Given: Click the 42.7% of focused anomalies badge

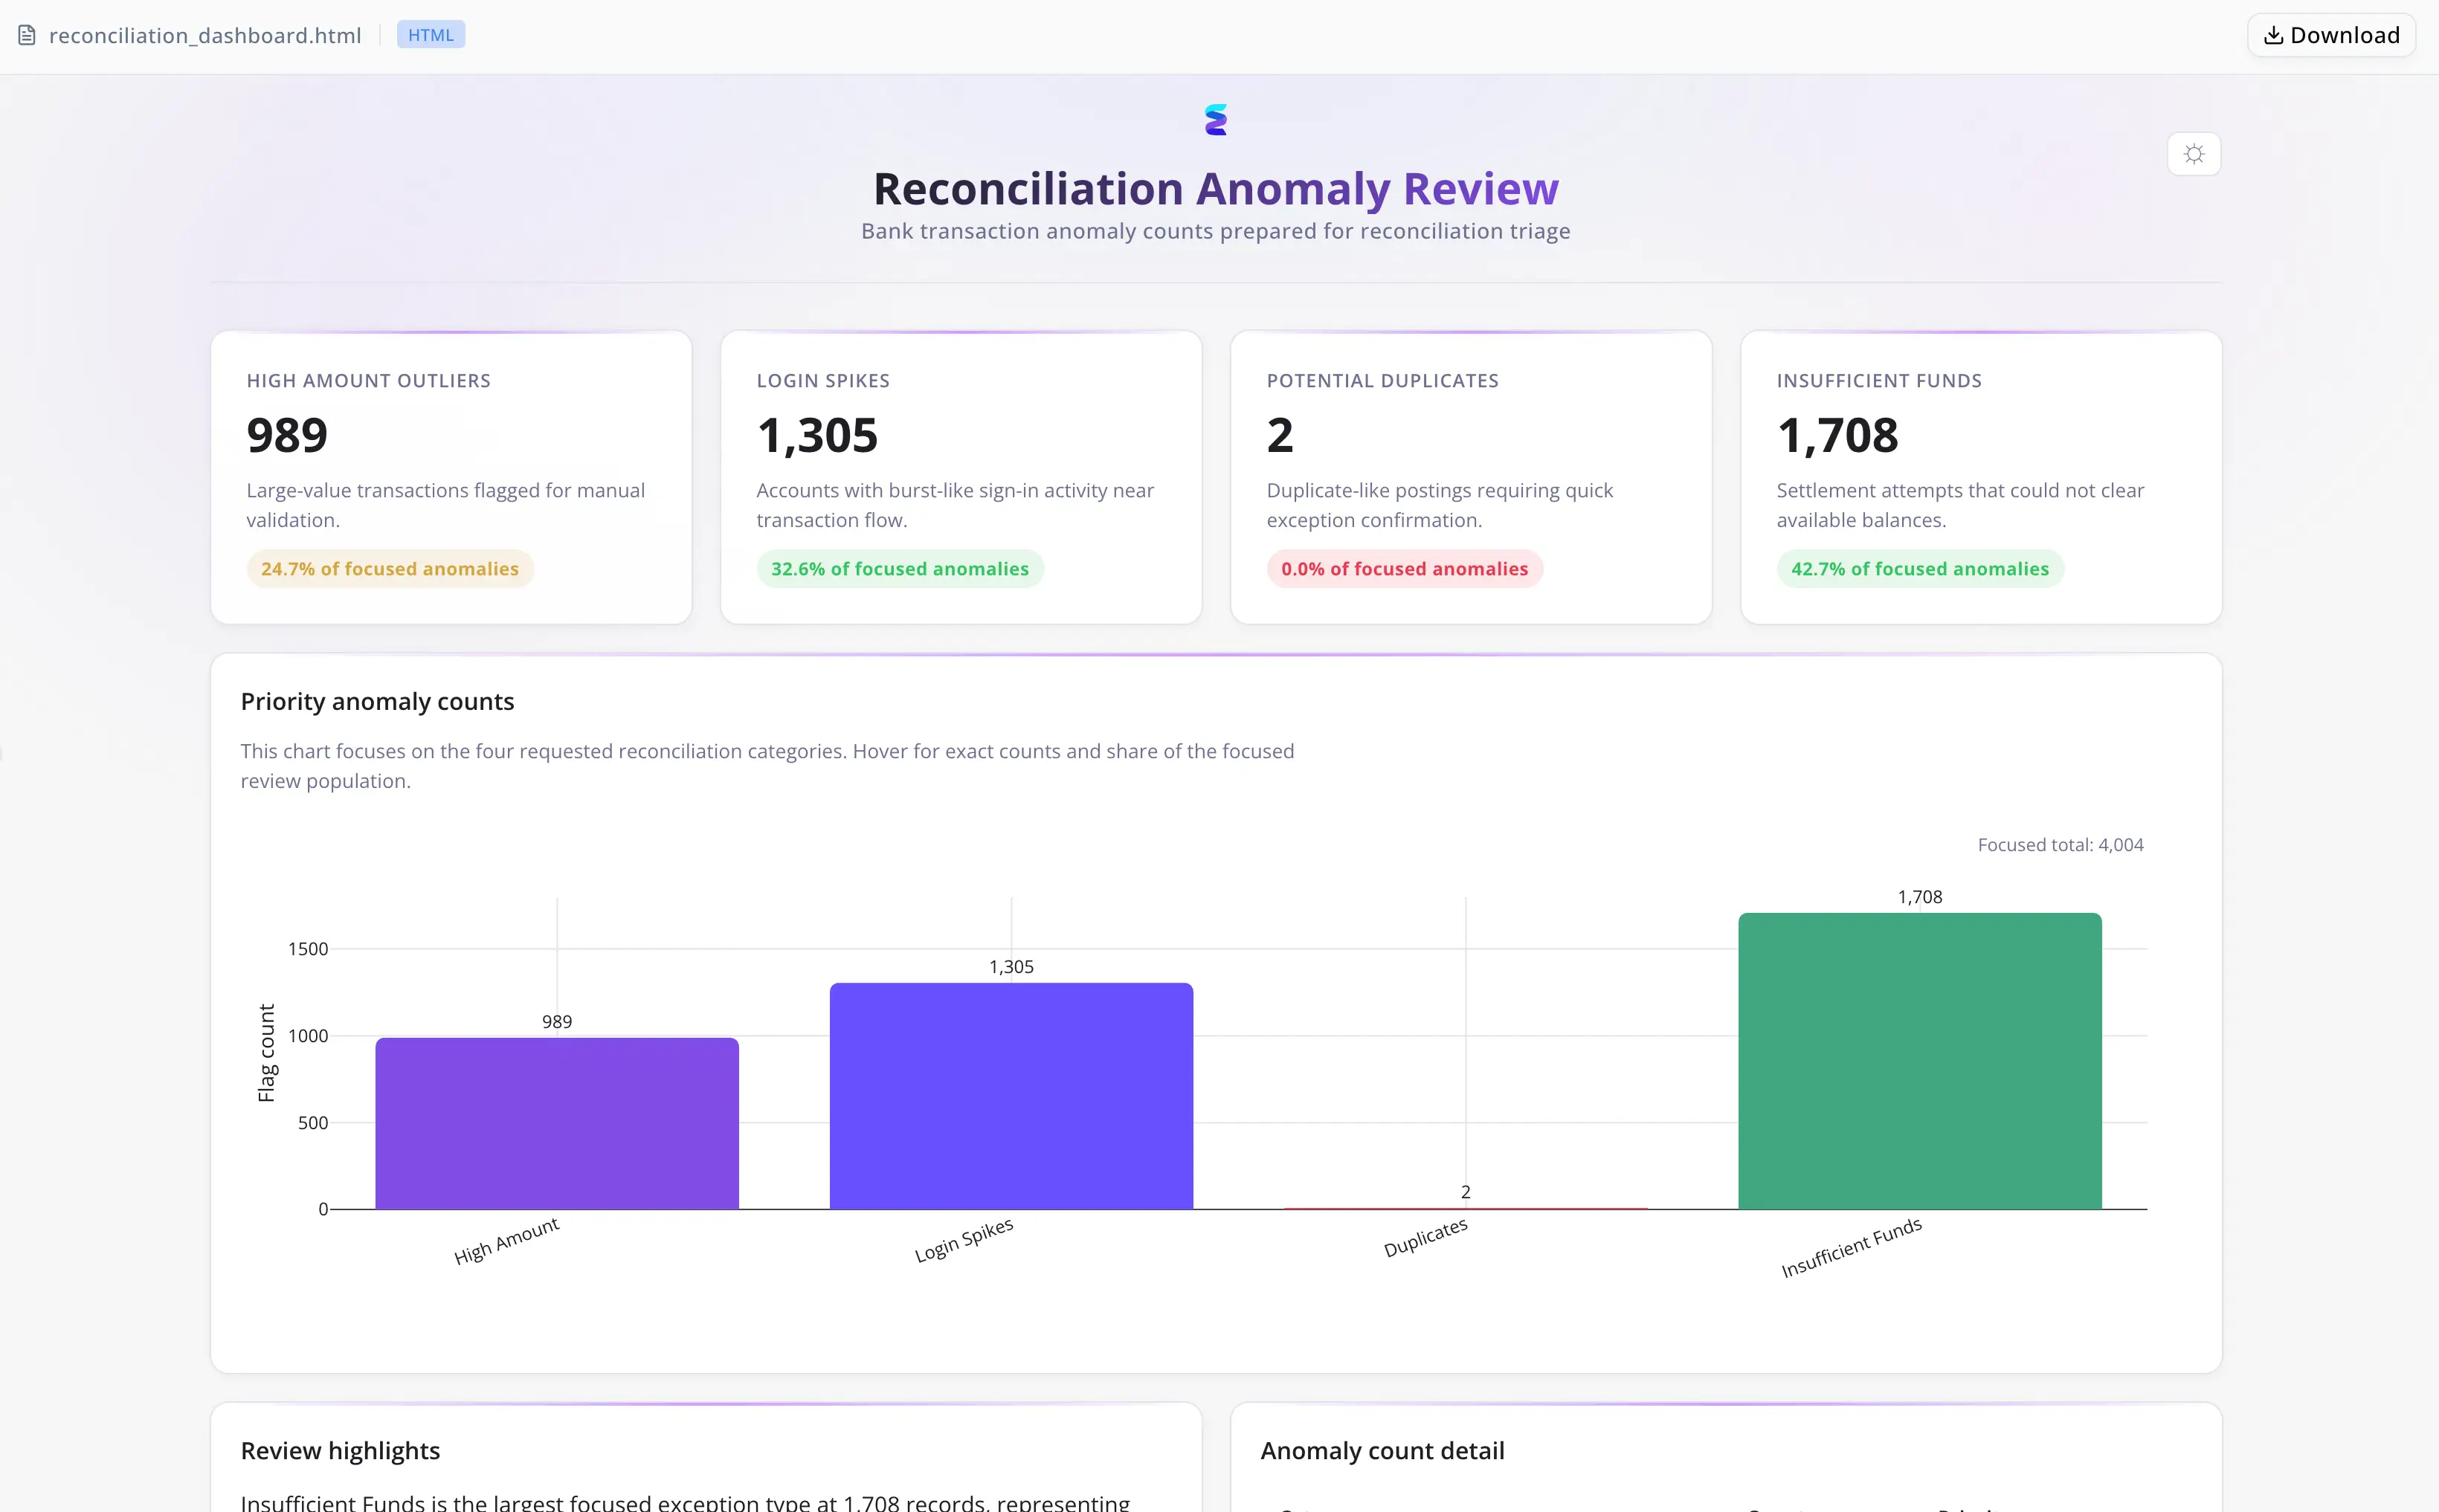Looking at the screenshot, I should click(x=1920, y=569).
